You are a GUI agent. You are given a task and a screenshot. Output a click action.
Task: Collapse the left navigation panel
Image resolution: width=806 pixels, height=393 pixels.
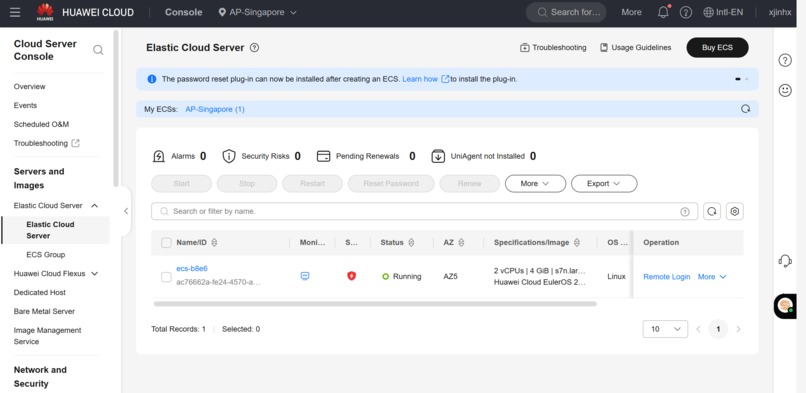pos(126,211)
